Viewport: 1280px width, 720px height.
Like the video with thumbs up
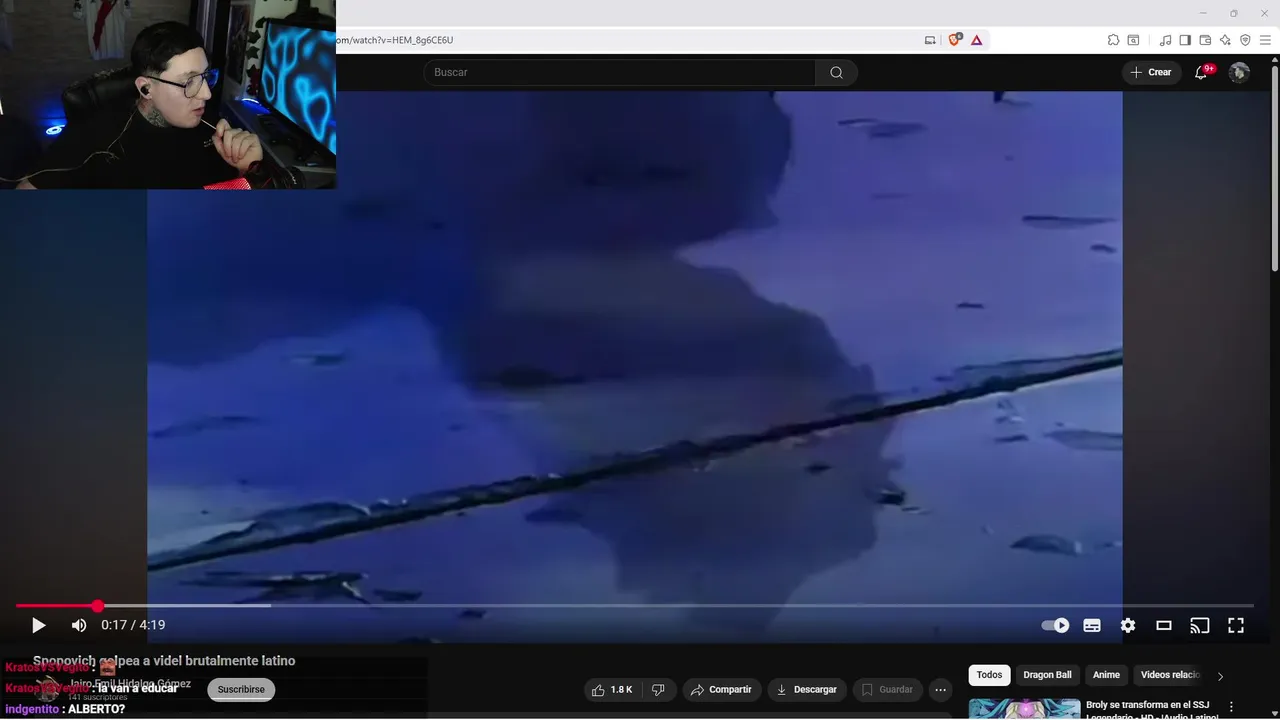click(611, 689)
